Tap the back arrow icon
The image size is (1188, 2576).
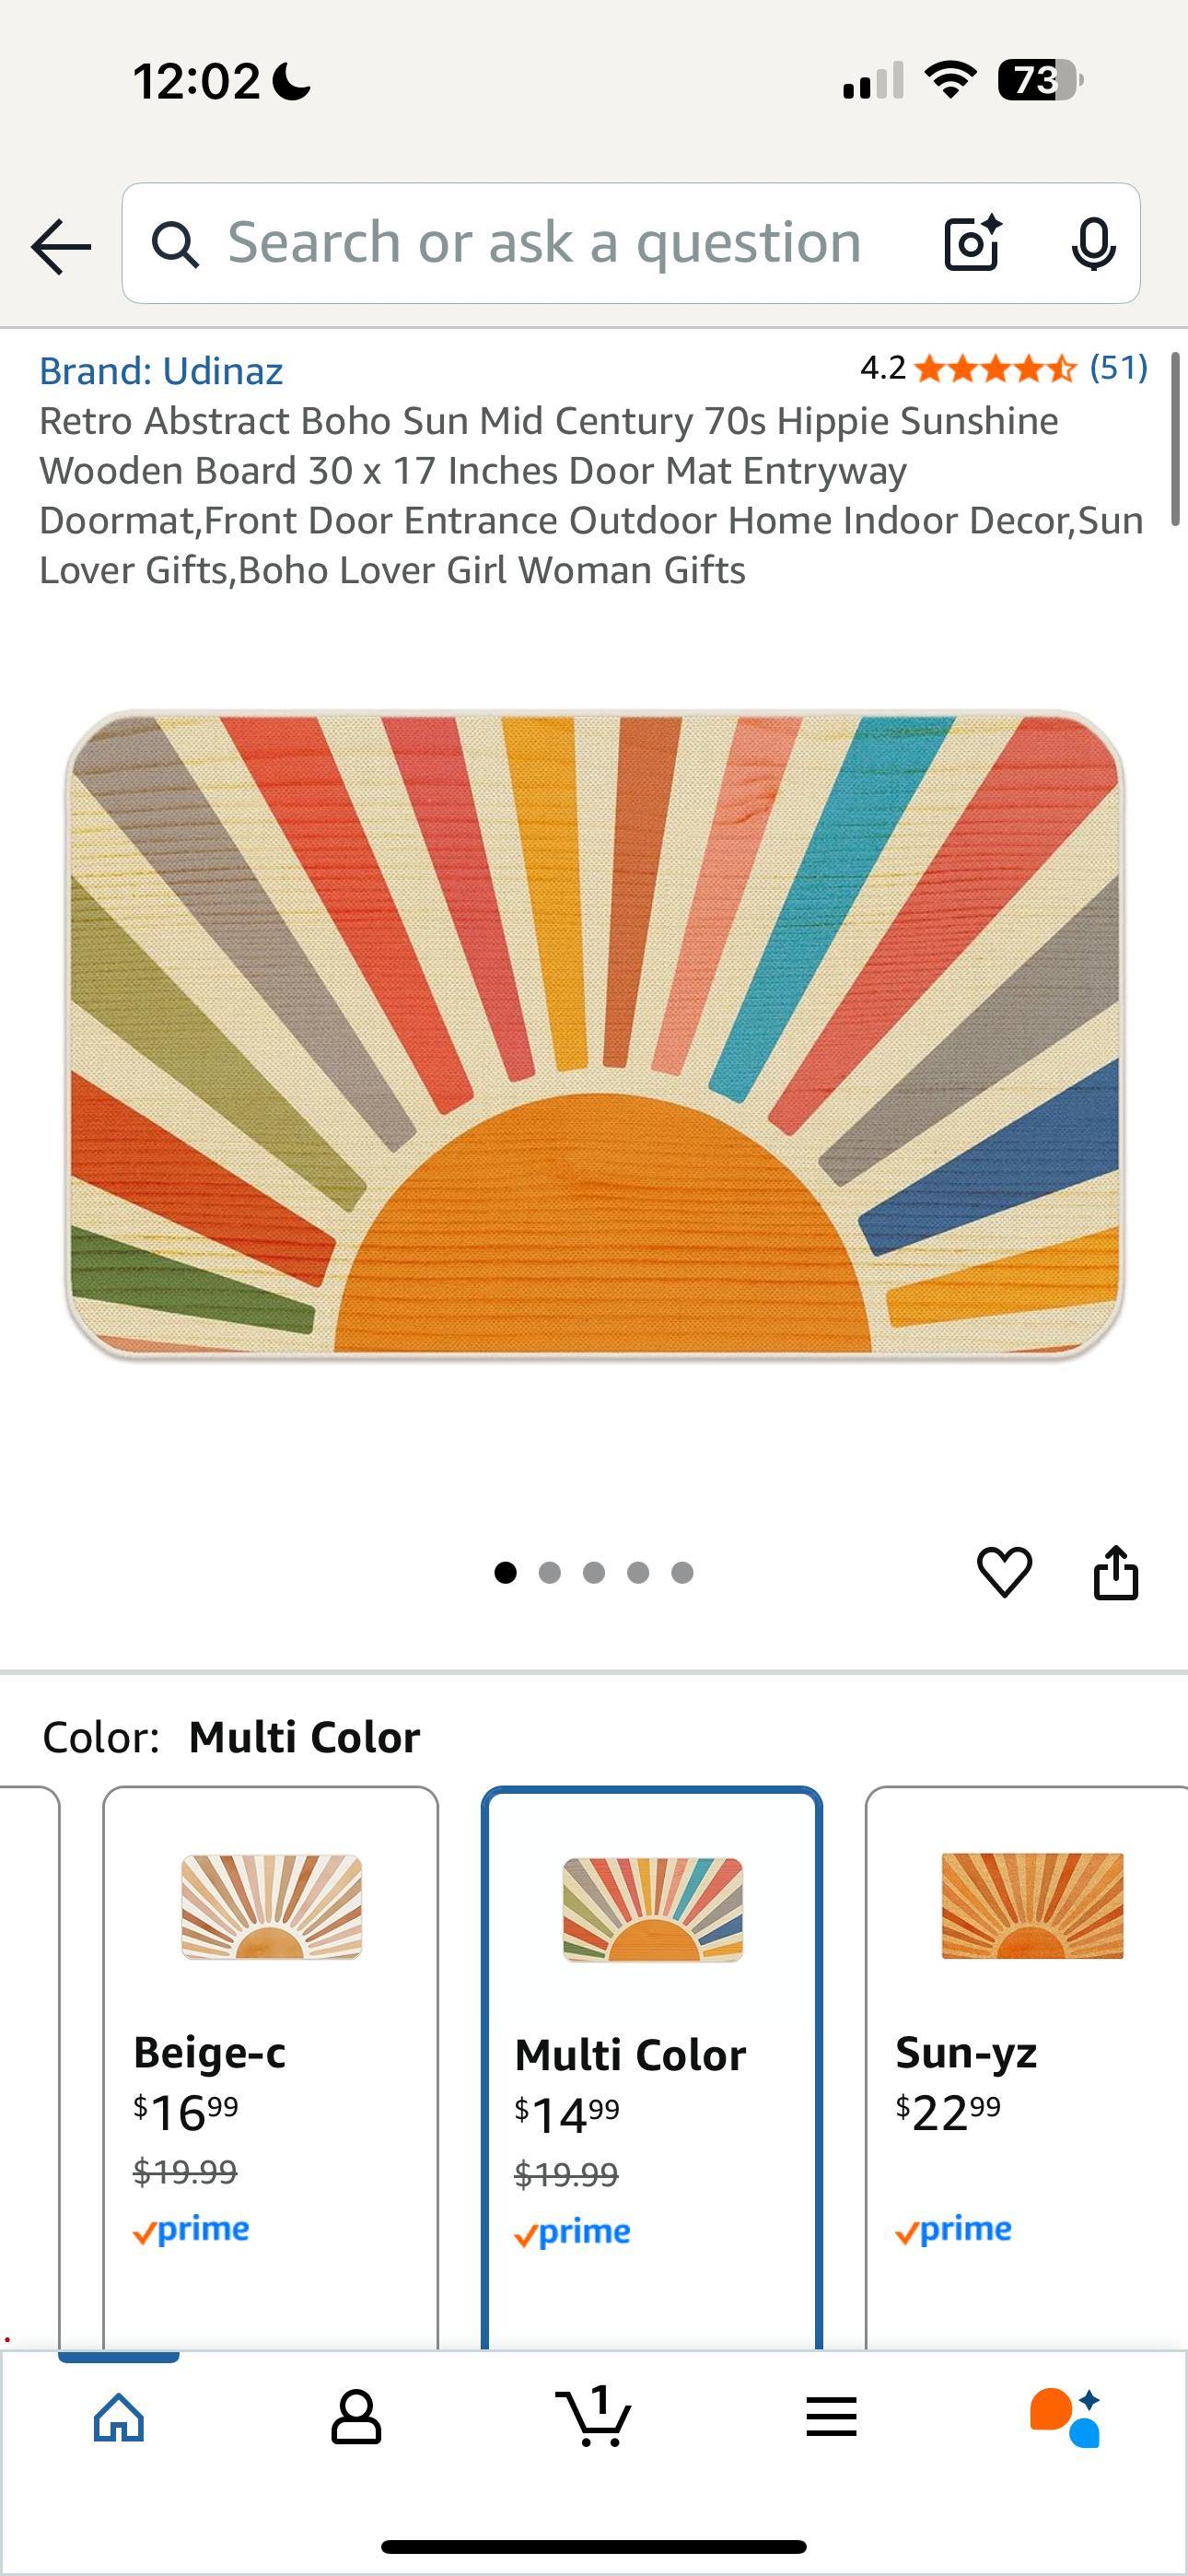tap(61, 246)
